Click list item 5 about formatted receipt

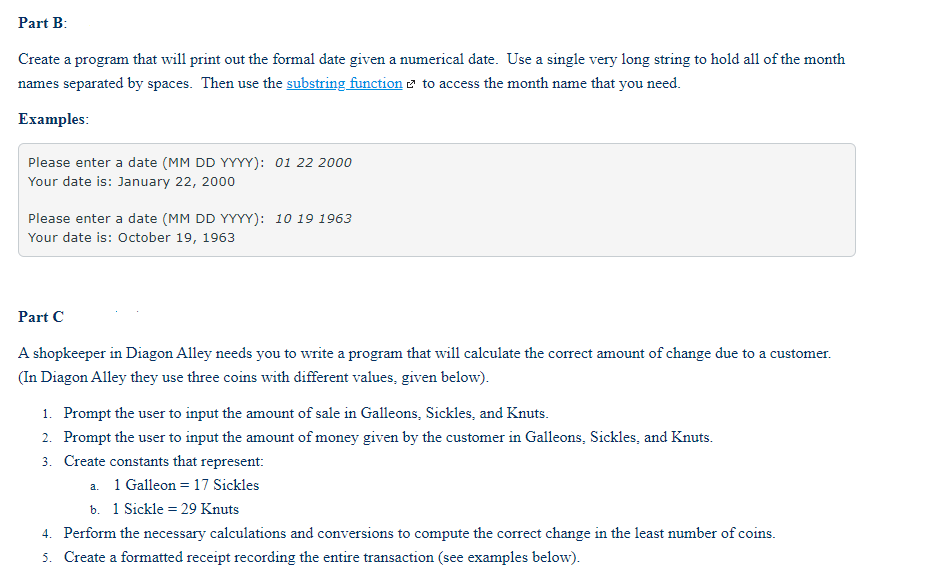322,557
